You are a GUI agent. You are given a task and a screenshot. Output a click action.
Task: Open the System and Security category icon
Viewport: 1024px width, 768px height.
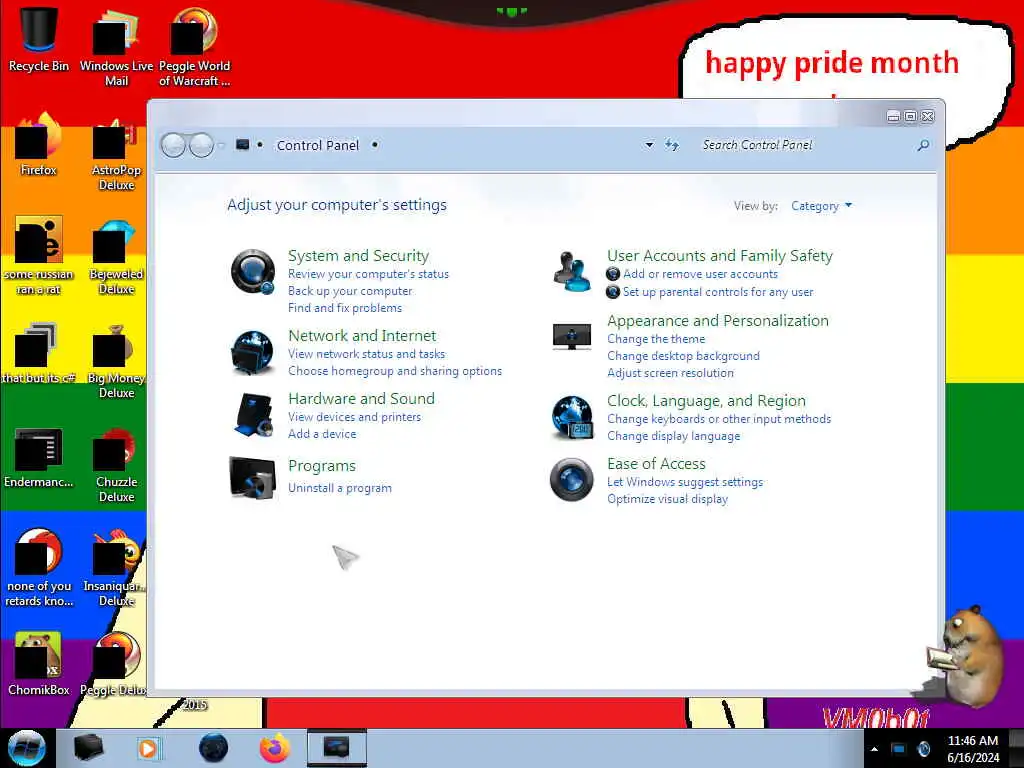(253, 271)
